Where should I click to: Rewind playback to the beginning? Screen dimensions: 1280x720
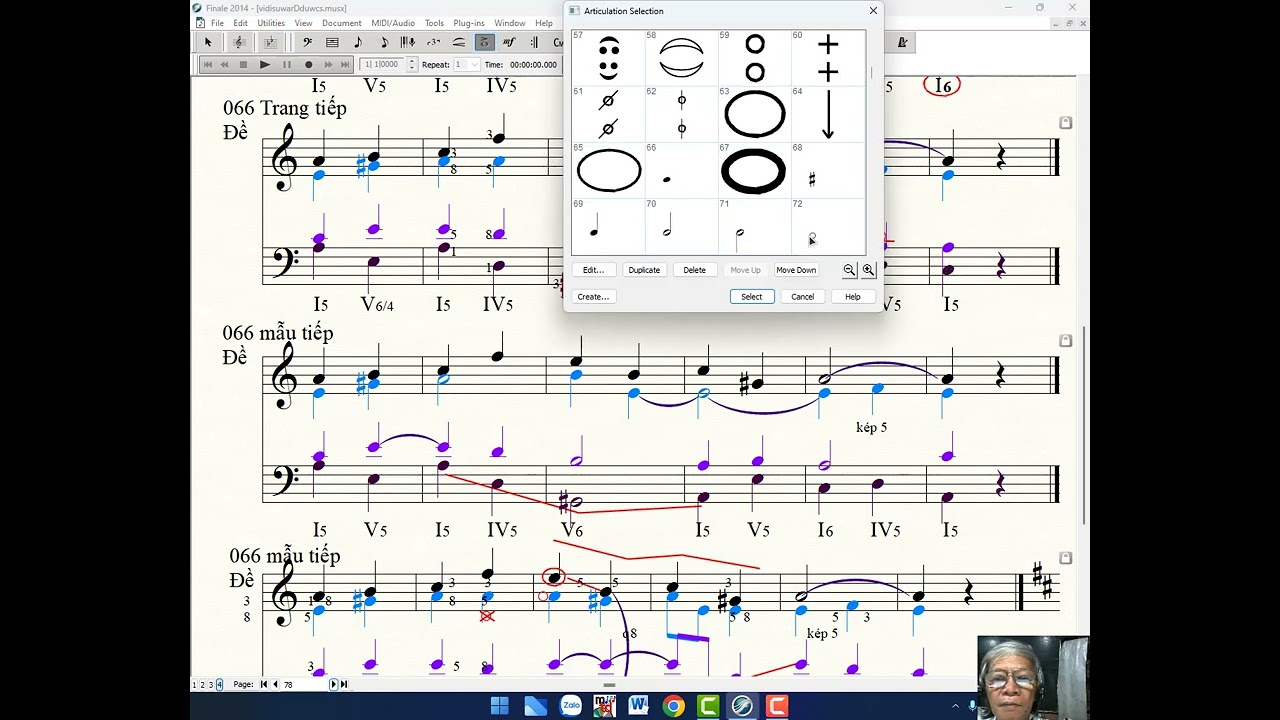click(208, 65)
